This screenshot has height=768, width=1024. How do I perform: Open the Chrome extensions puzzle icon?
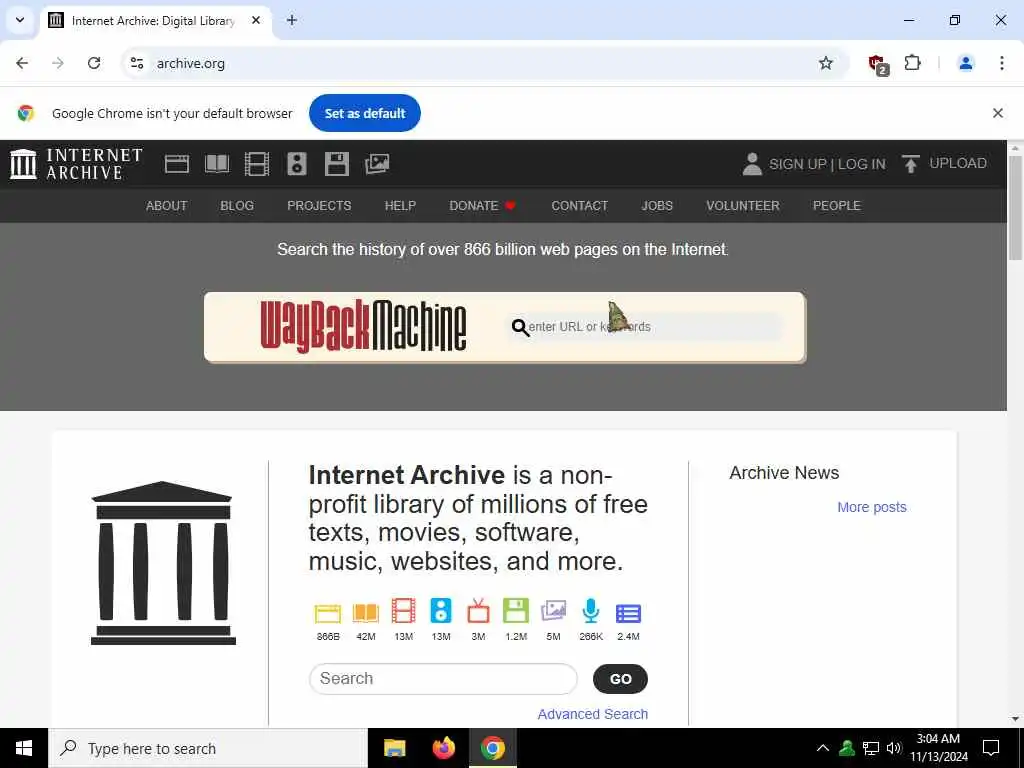912,63
